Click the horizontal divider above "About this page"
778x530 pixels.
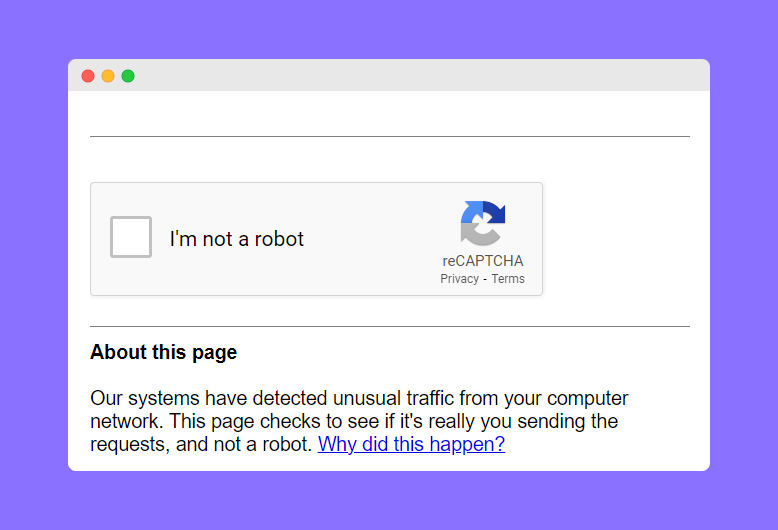[x=390, y=327]
